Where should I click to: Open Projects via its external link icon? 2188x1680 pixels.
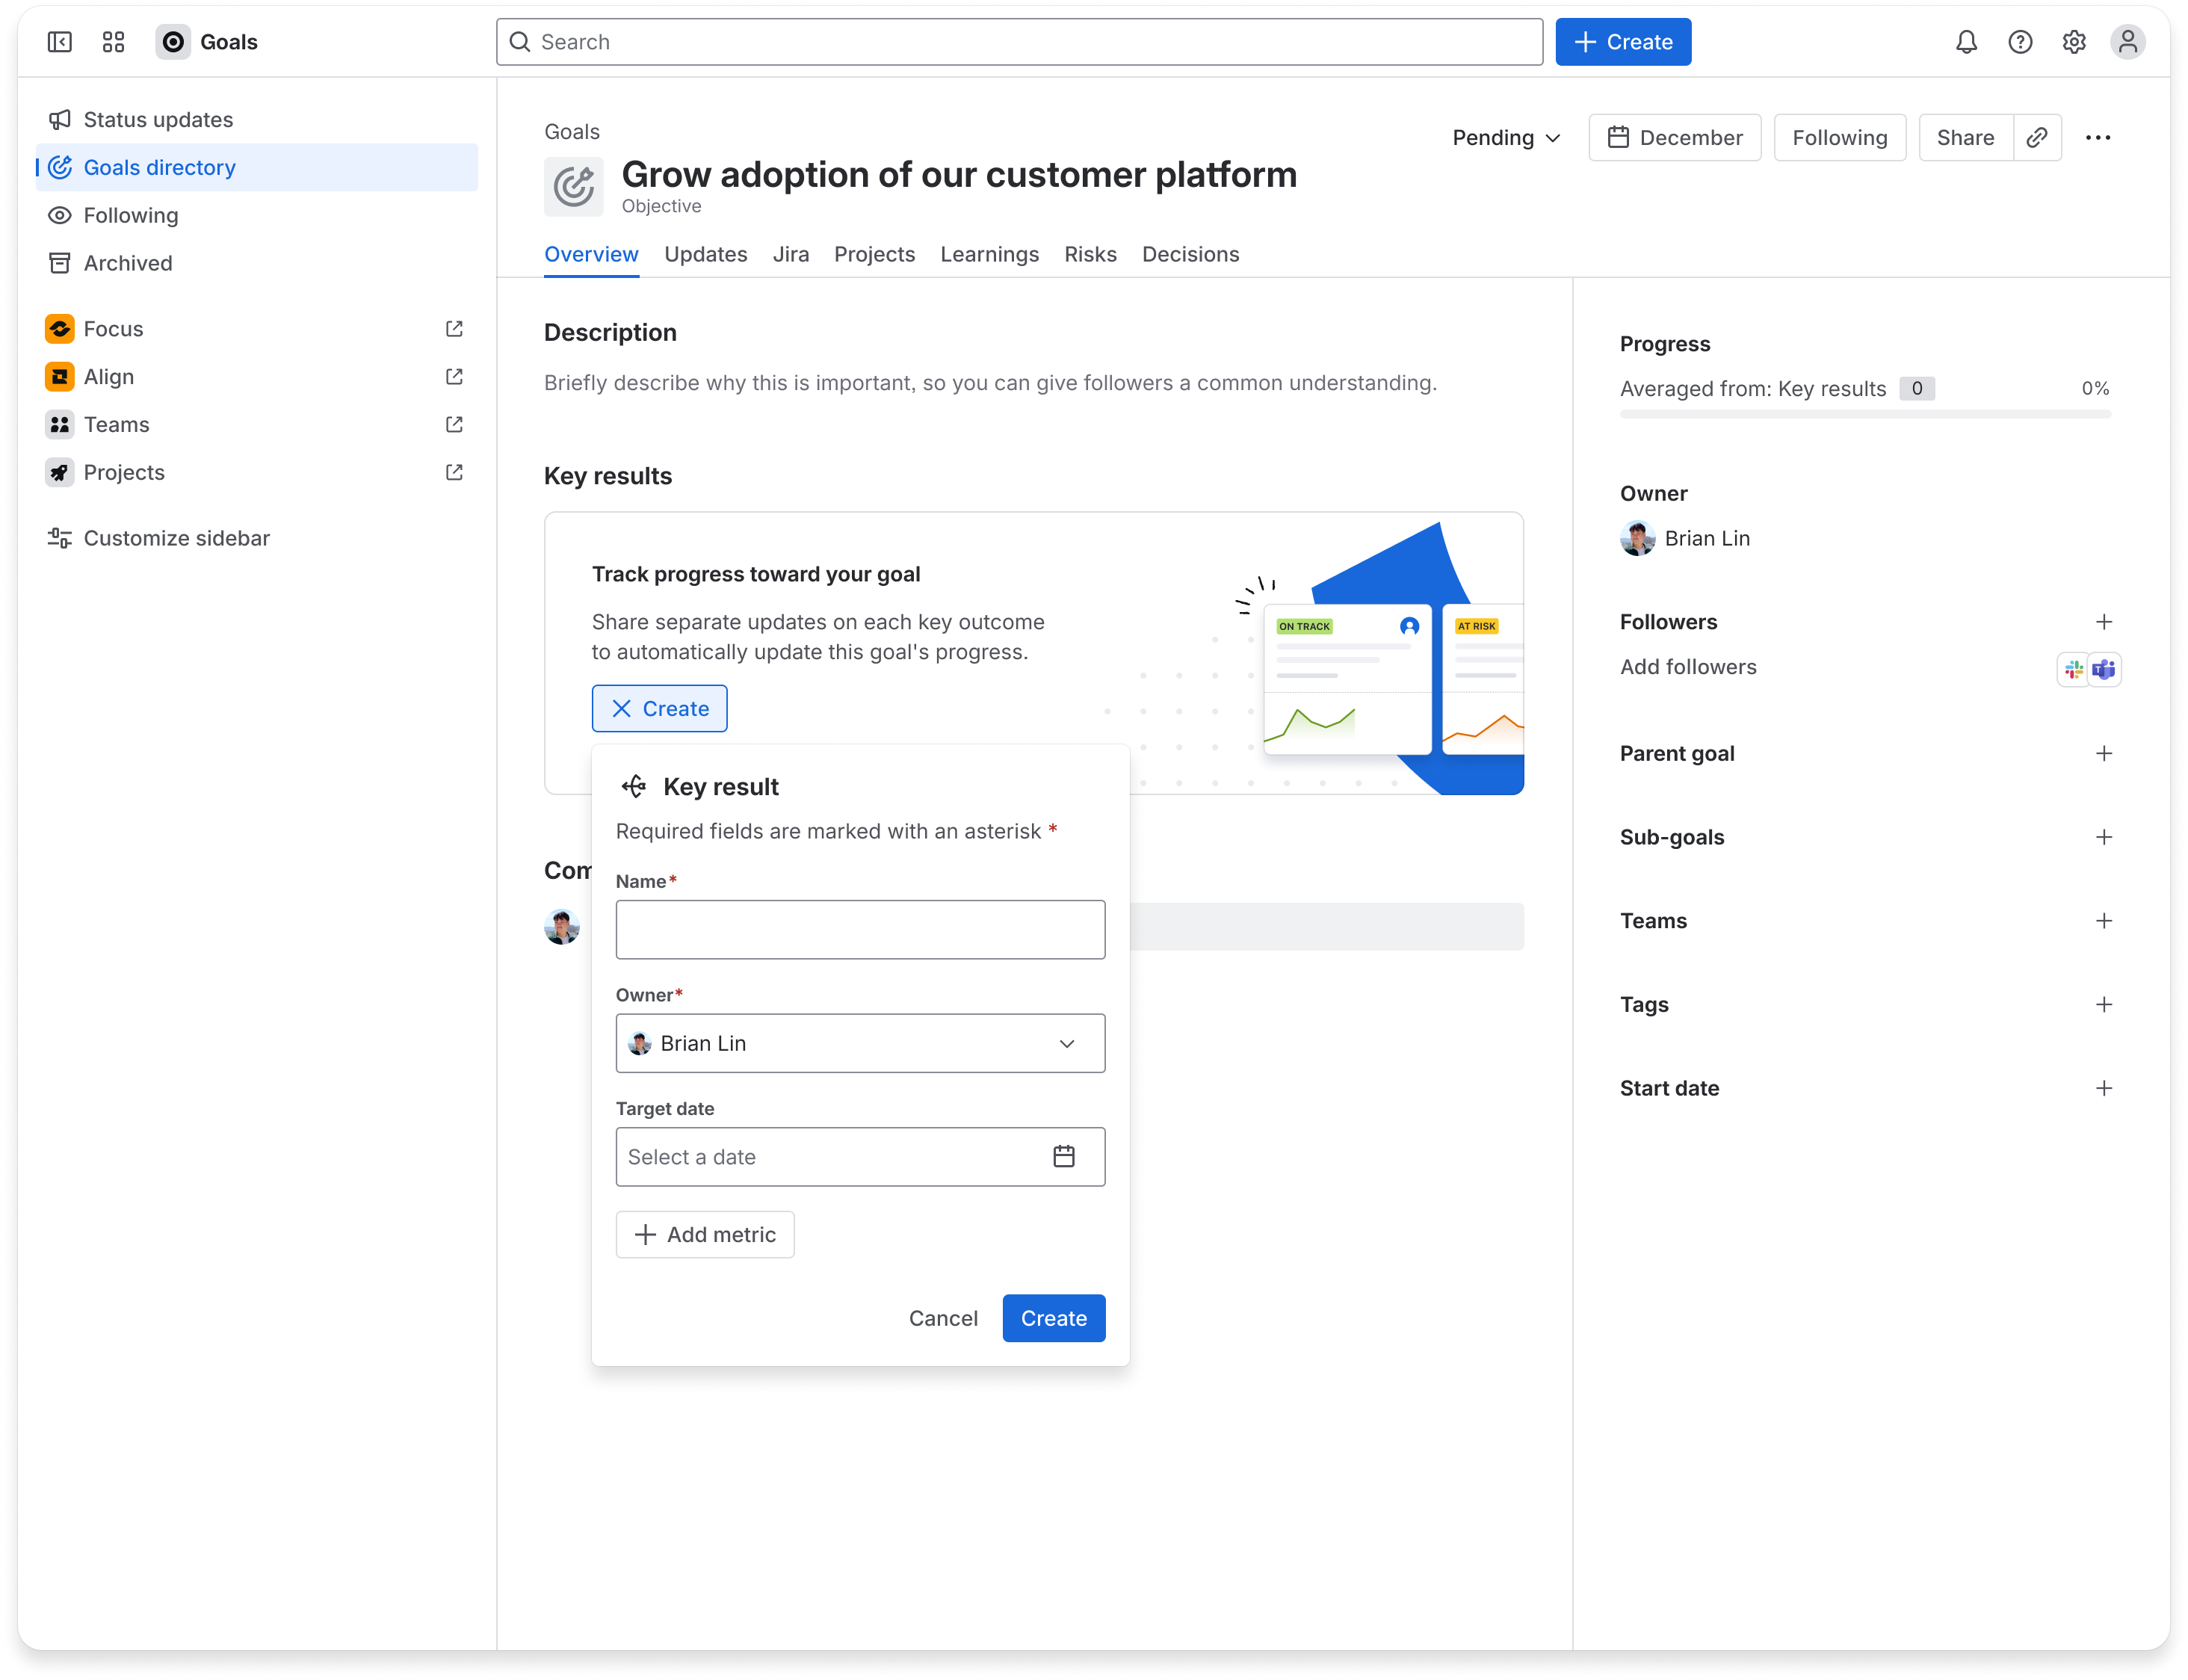click(453, 471)
